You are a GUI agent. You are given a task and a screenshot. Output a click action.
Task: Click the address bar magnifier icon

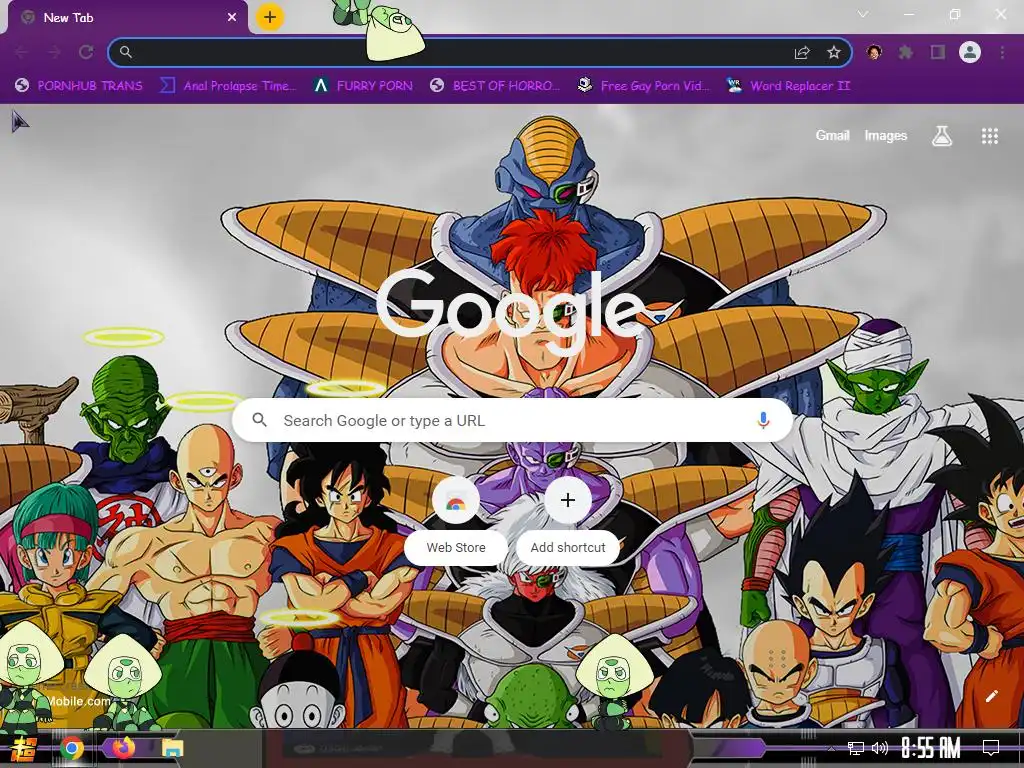pos(126,52)
